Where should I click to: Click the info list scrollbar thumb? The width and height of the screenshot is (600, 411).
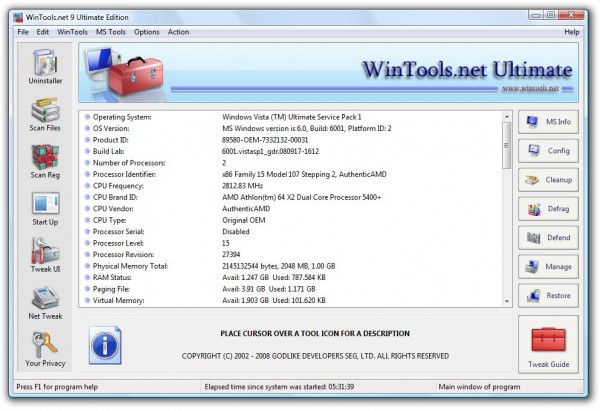(507, 145)
